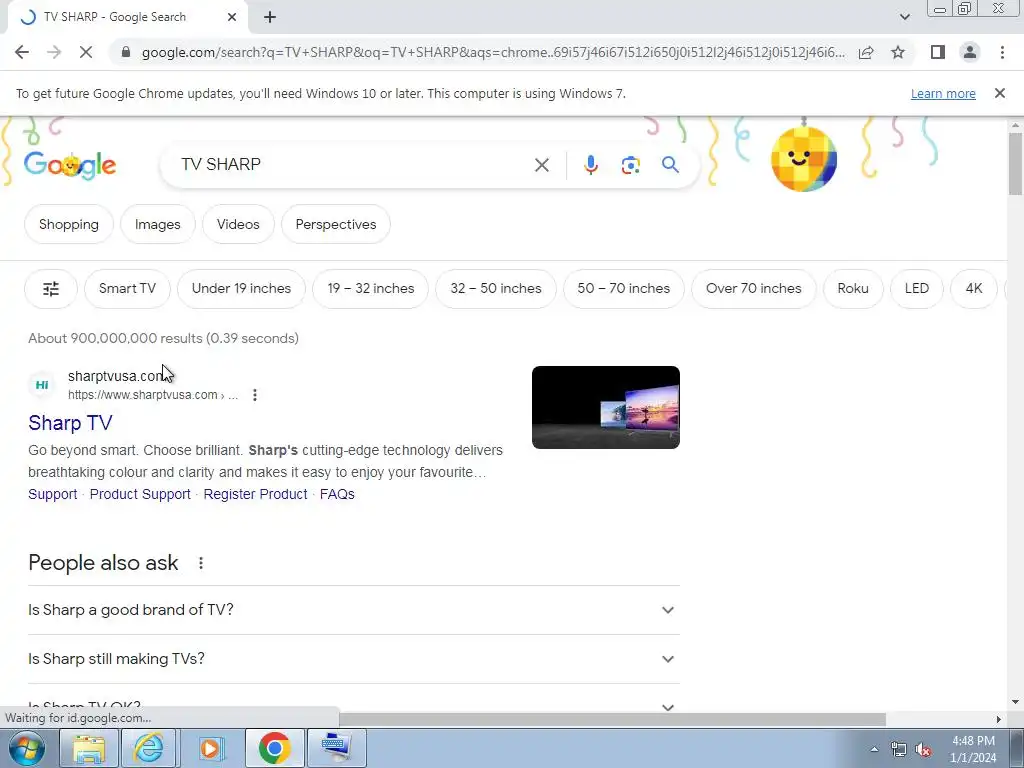
Task: Open the Product Support sitelink
Action: 140,494
